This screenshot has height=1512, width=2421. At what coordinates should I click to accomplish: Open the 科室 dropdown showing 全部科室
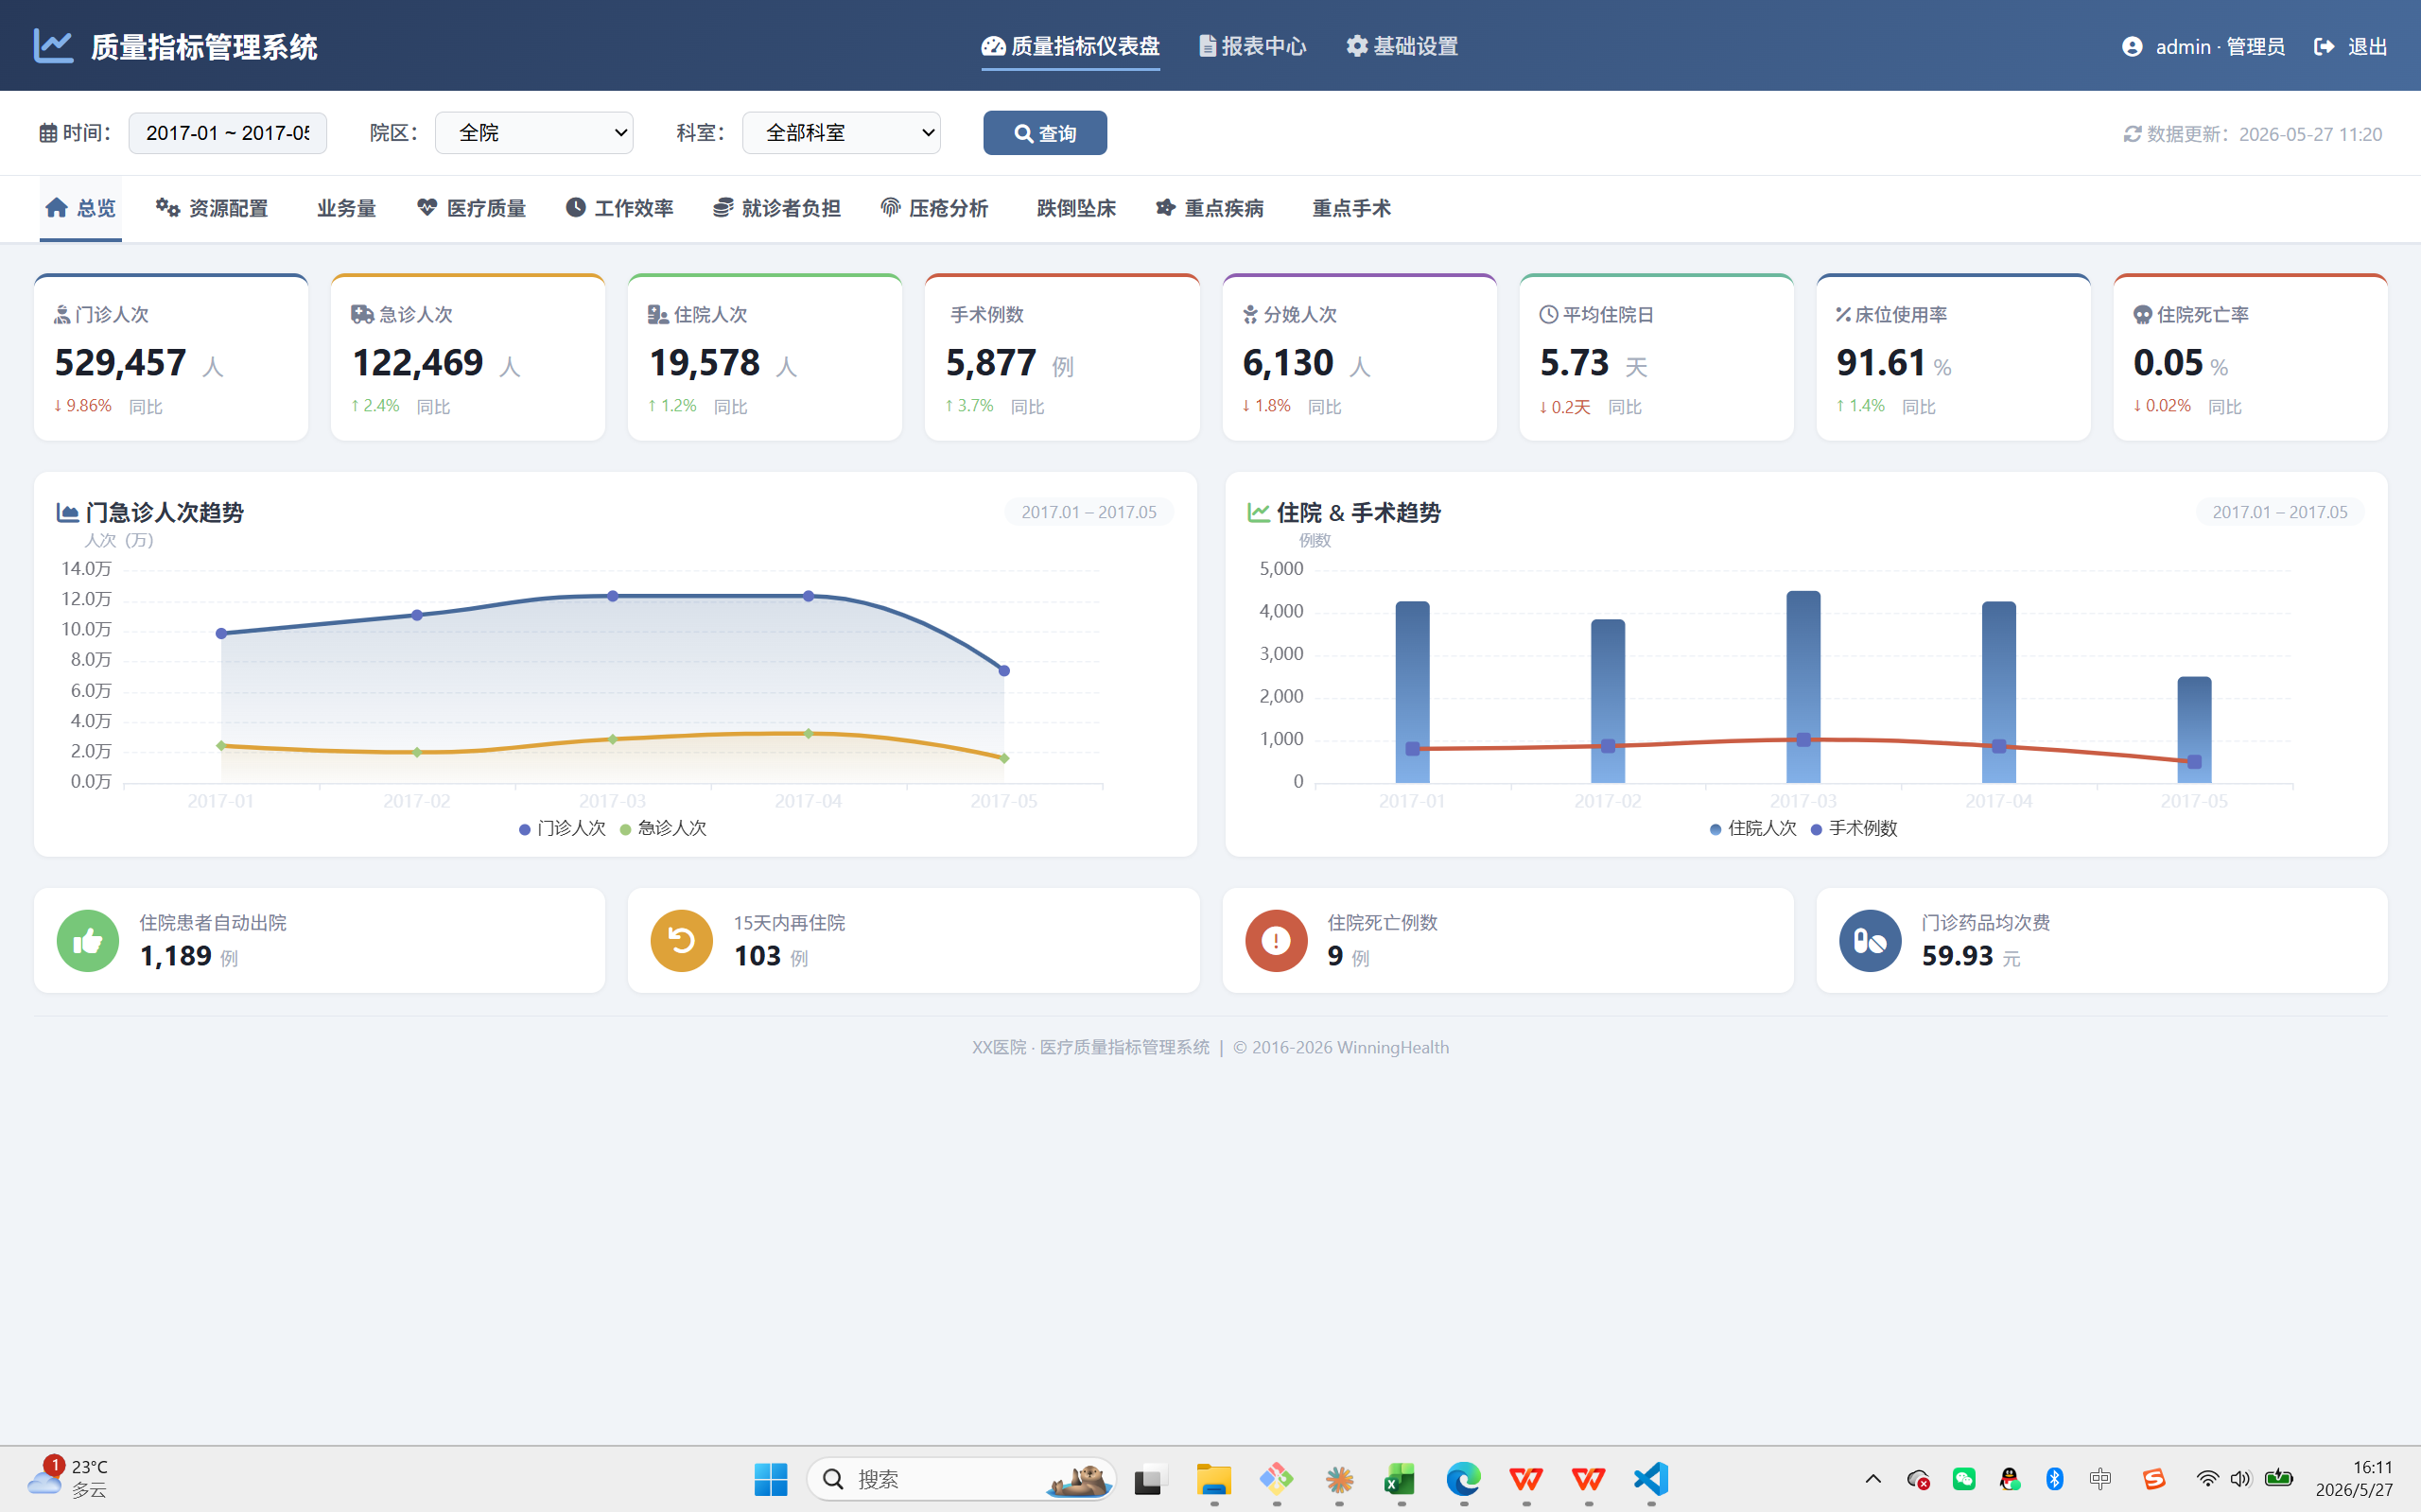841,133
